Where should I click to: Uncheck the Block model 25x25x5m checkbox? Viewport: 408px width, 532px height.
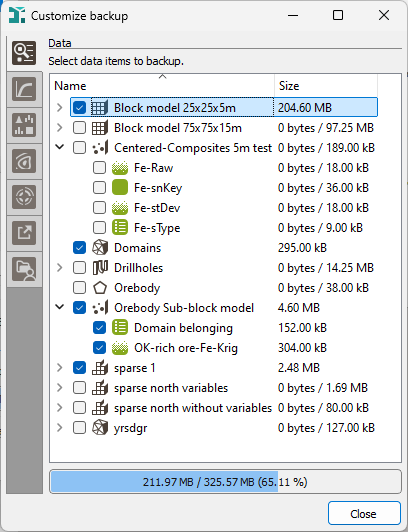[79, 108]
